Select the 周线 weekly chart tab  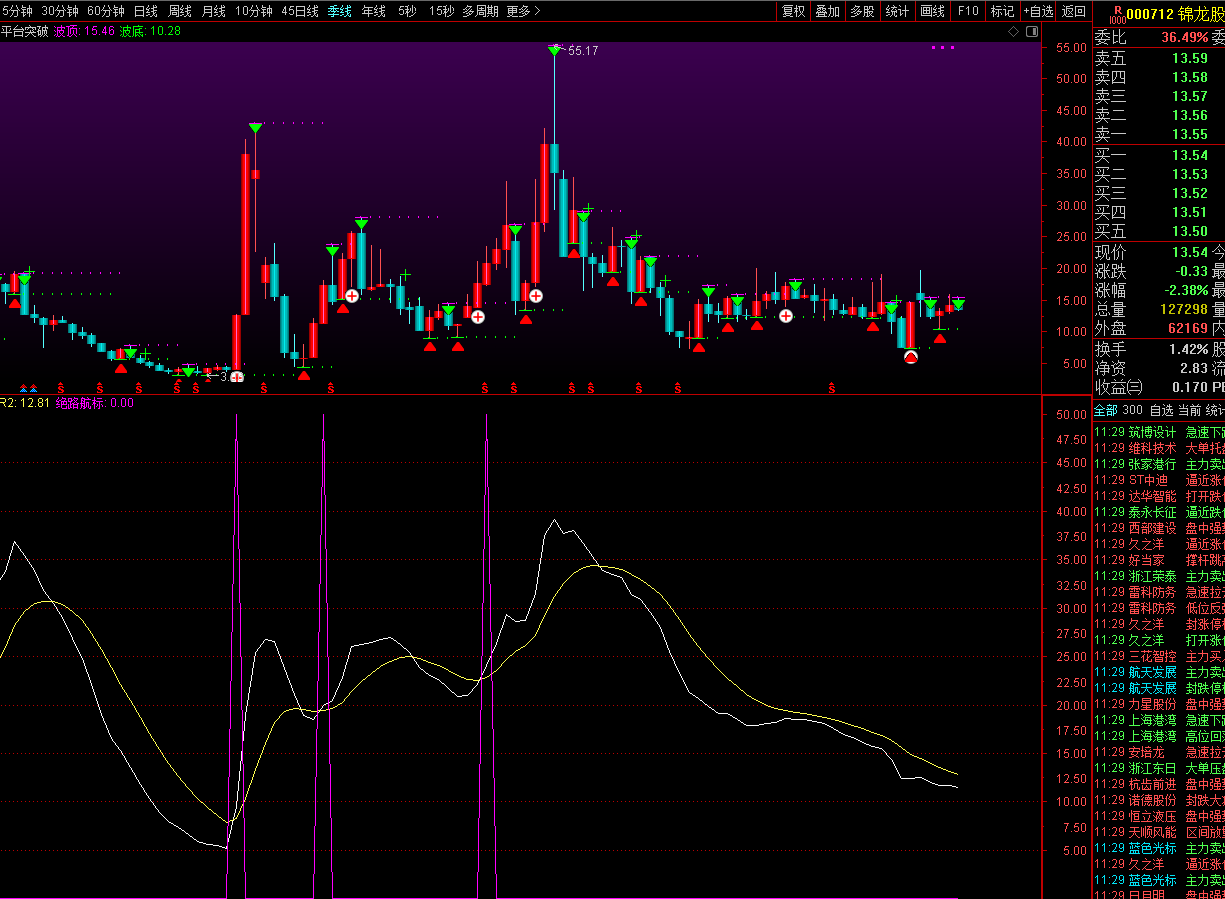pos(180,11)
